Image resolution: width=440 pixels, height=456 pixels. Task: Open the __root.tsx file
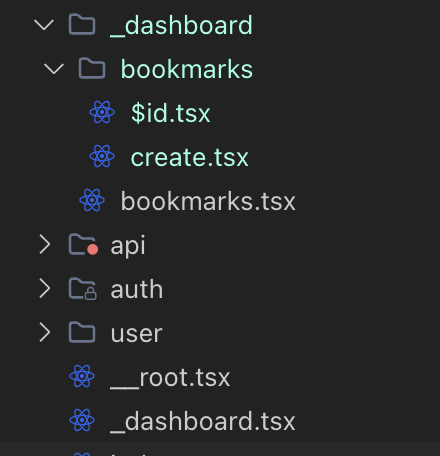coord(170,378)
